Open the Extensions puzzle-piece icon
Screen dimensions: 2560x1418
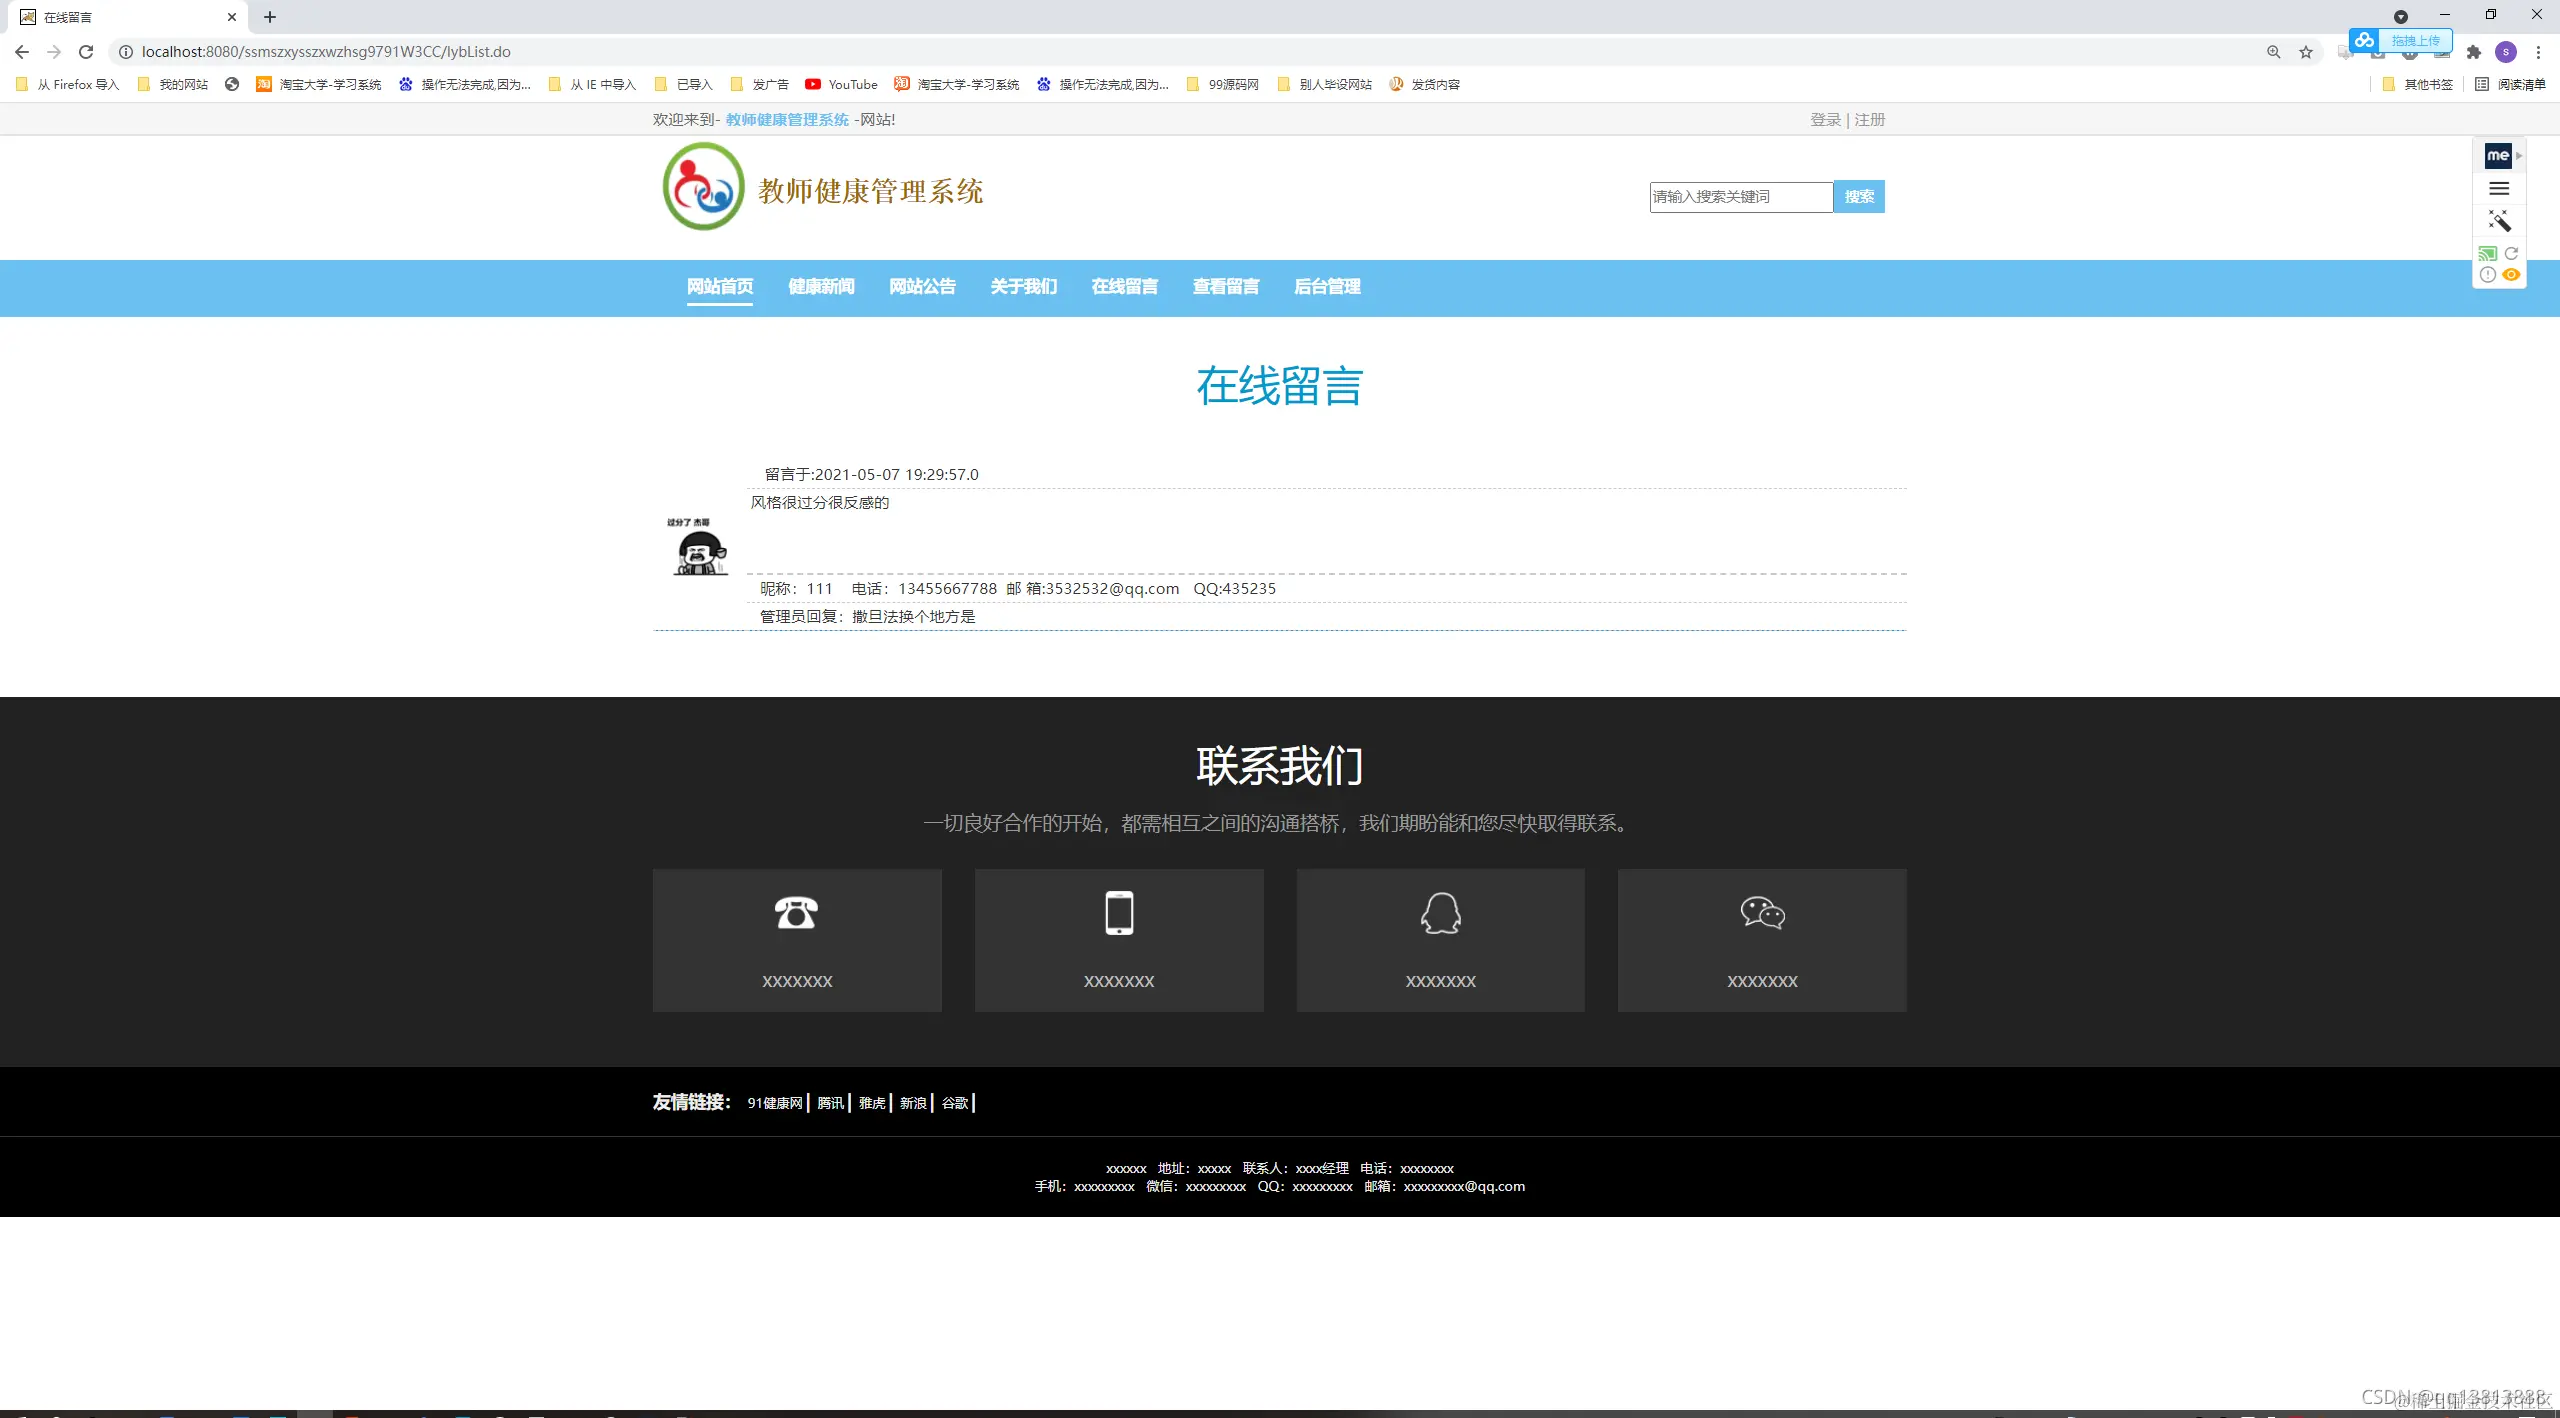coord(2472,53)
